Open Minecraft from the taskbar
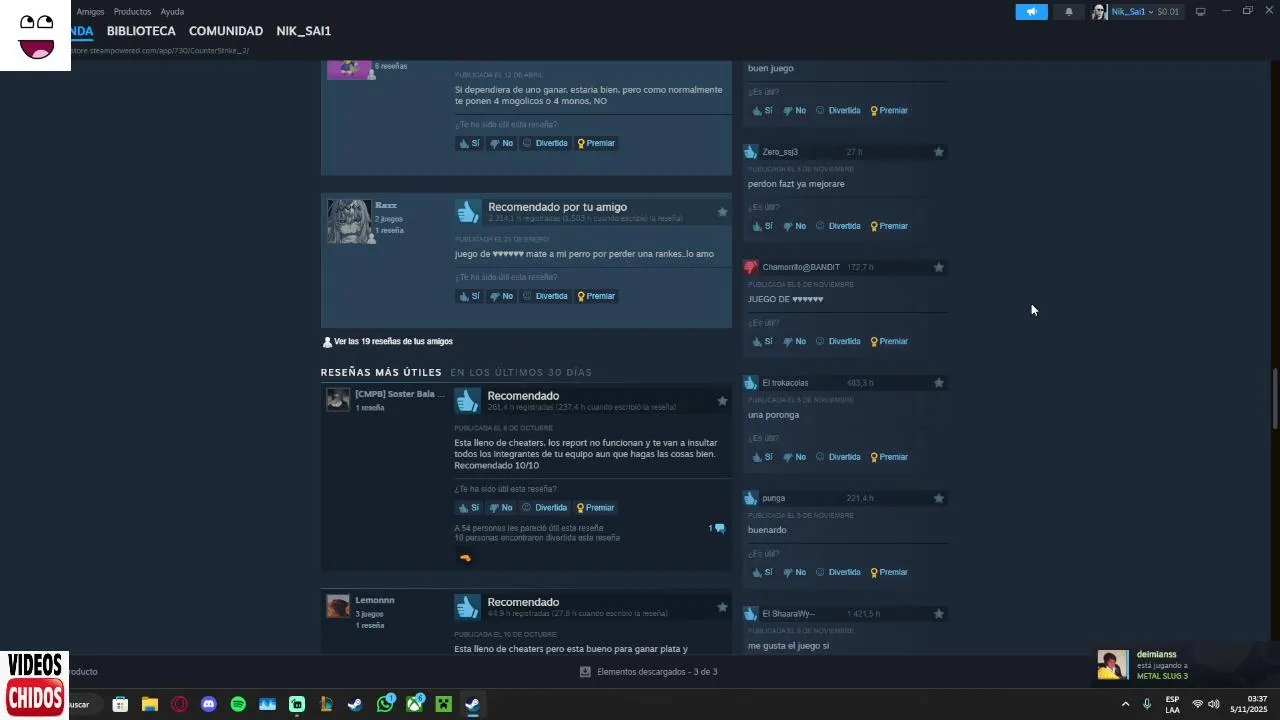 coord(443,704)
